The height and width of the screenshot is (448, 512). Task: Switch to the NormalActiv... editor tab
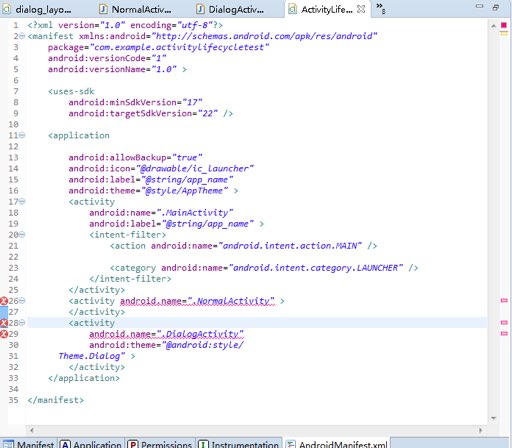[x=137, y=9]
